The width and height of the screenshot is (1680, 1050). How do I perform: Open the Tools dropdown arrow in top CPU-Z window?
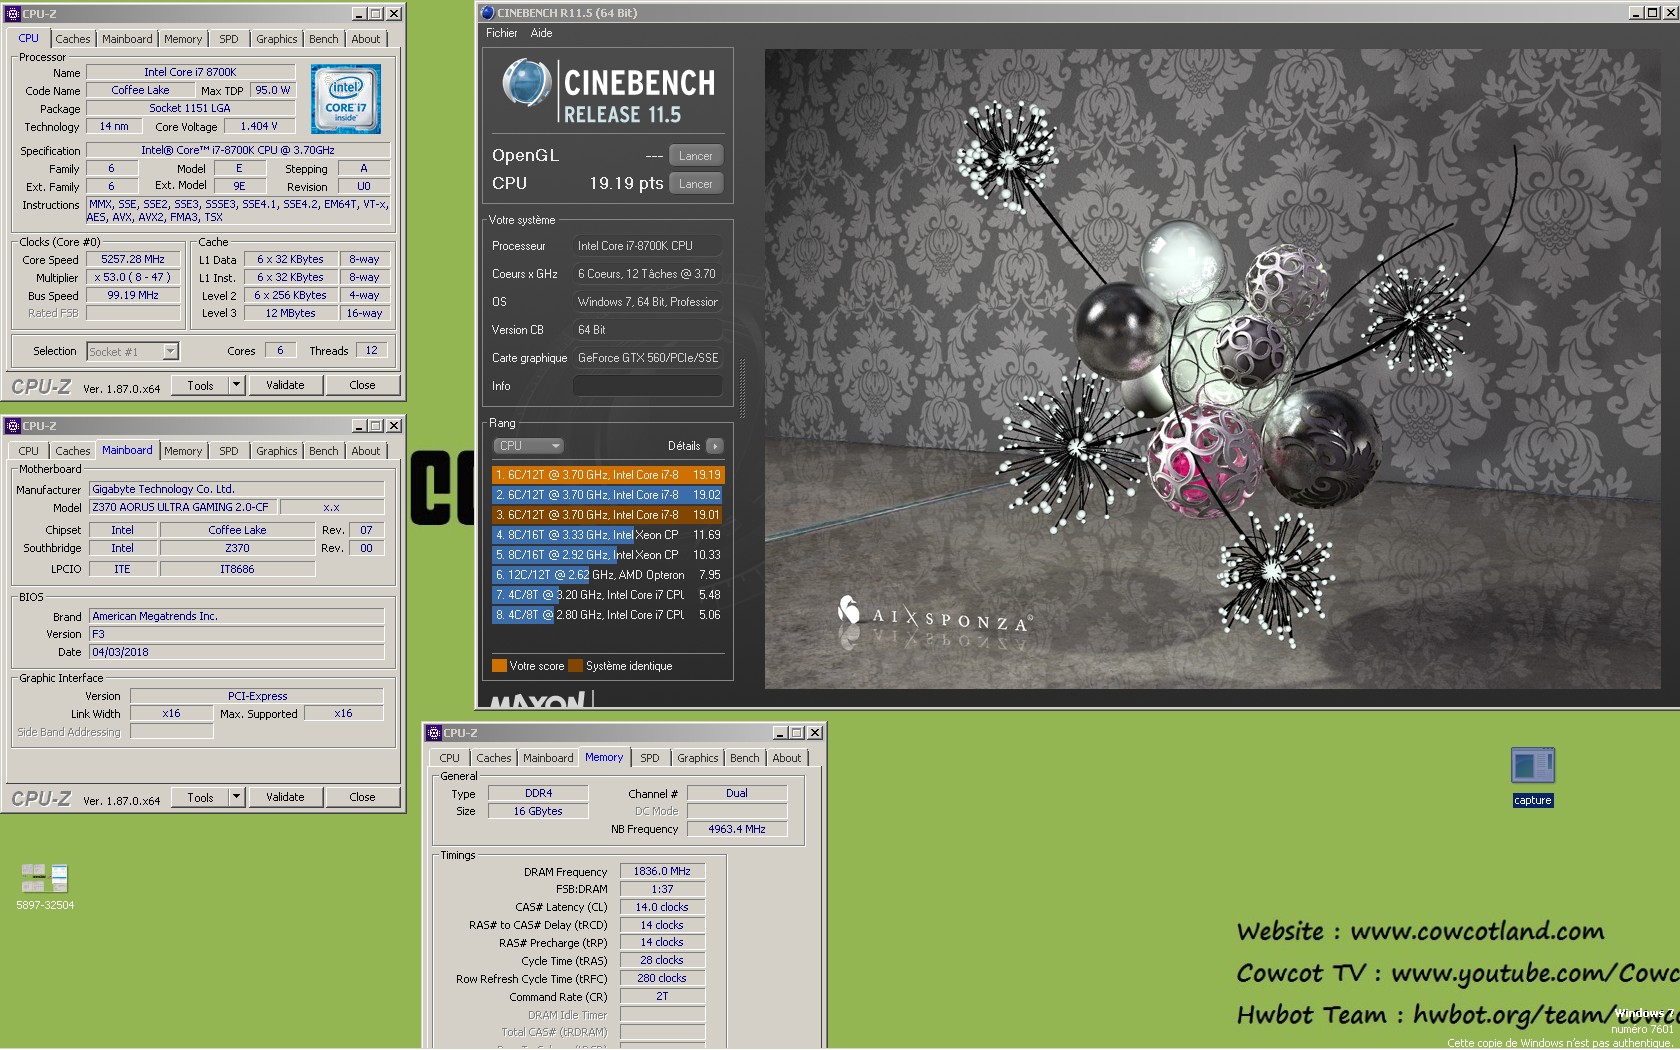(237, 385)
